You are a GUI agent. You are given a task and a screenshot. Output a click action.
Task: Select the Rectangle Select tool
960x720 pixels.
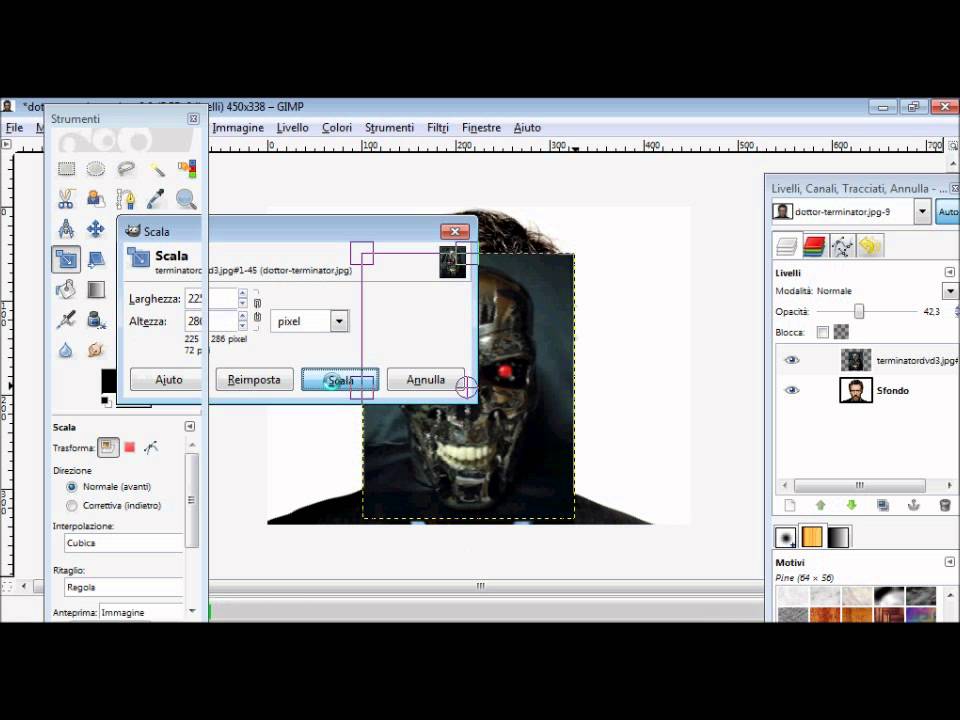[x=66, y=168]
